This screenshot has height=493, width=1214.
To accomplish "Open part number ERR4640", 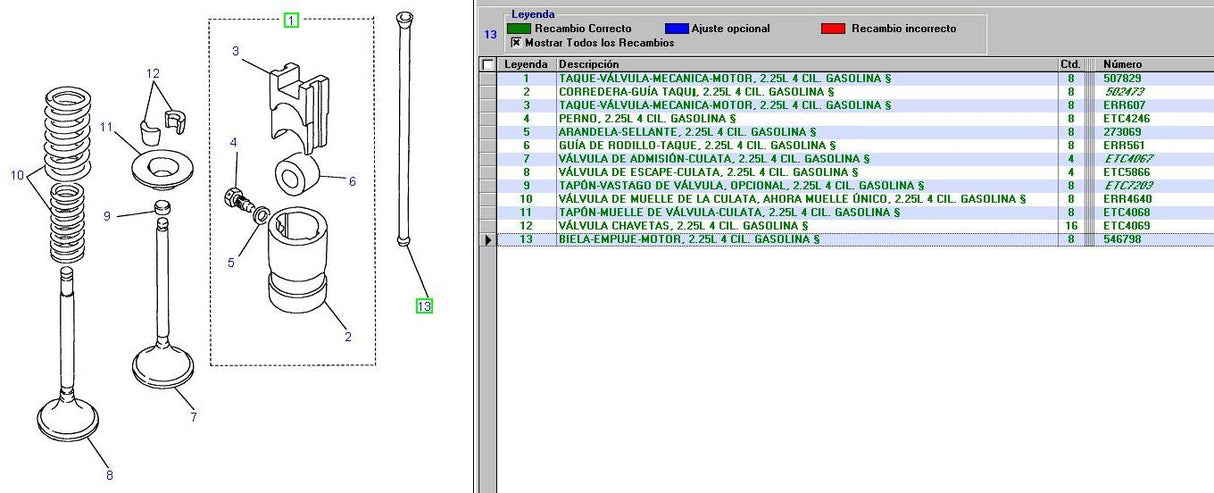I will (x=1125, y=199).
